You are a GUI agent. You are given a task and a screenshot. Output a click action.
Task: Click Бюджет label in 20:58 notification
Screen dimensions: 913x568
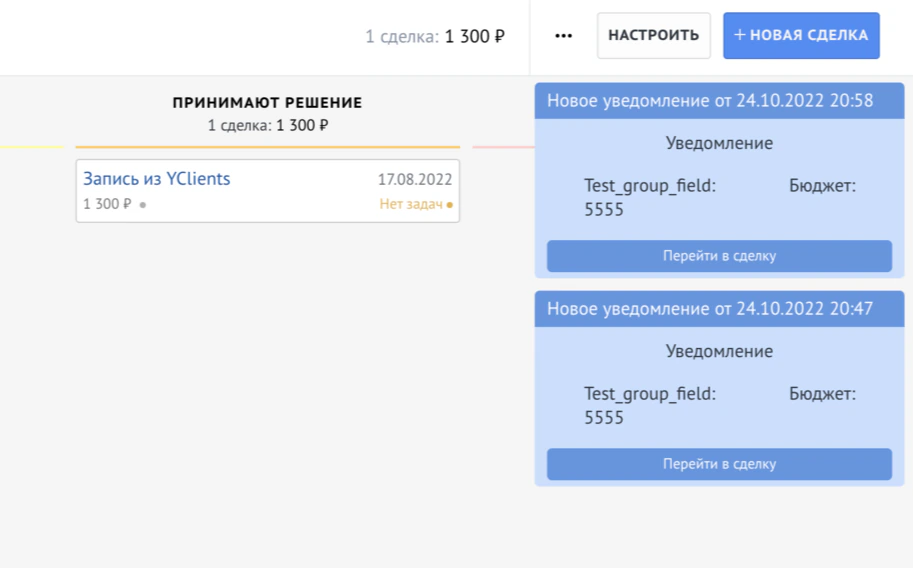(822, 186)
